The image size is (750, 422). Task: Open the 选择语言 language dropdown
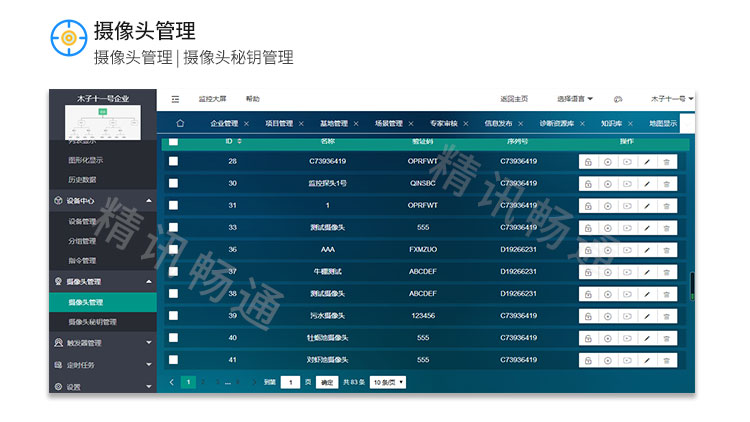(574, 99)
